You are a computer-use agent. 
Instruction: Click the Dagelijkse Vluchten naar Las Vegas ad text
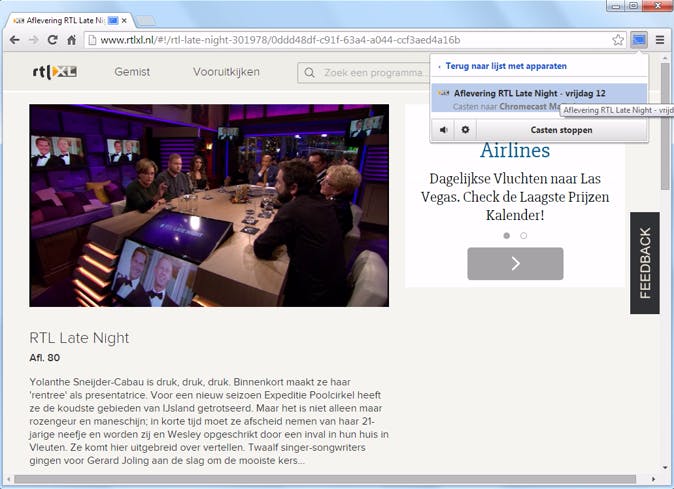[515, 197]
